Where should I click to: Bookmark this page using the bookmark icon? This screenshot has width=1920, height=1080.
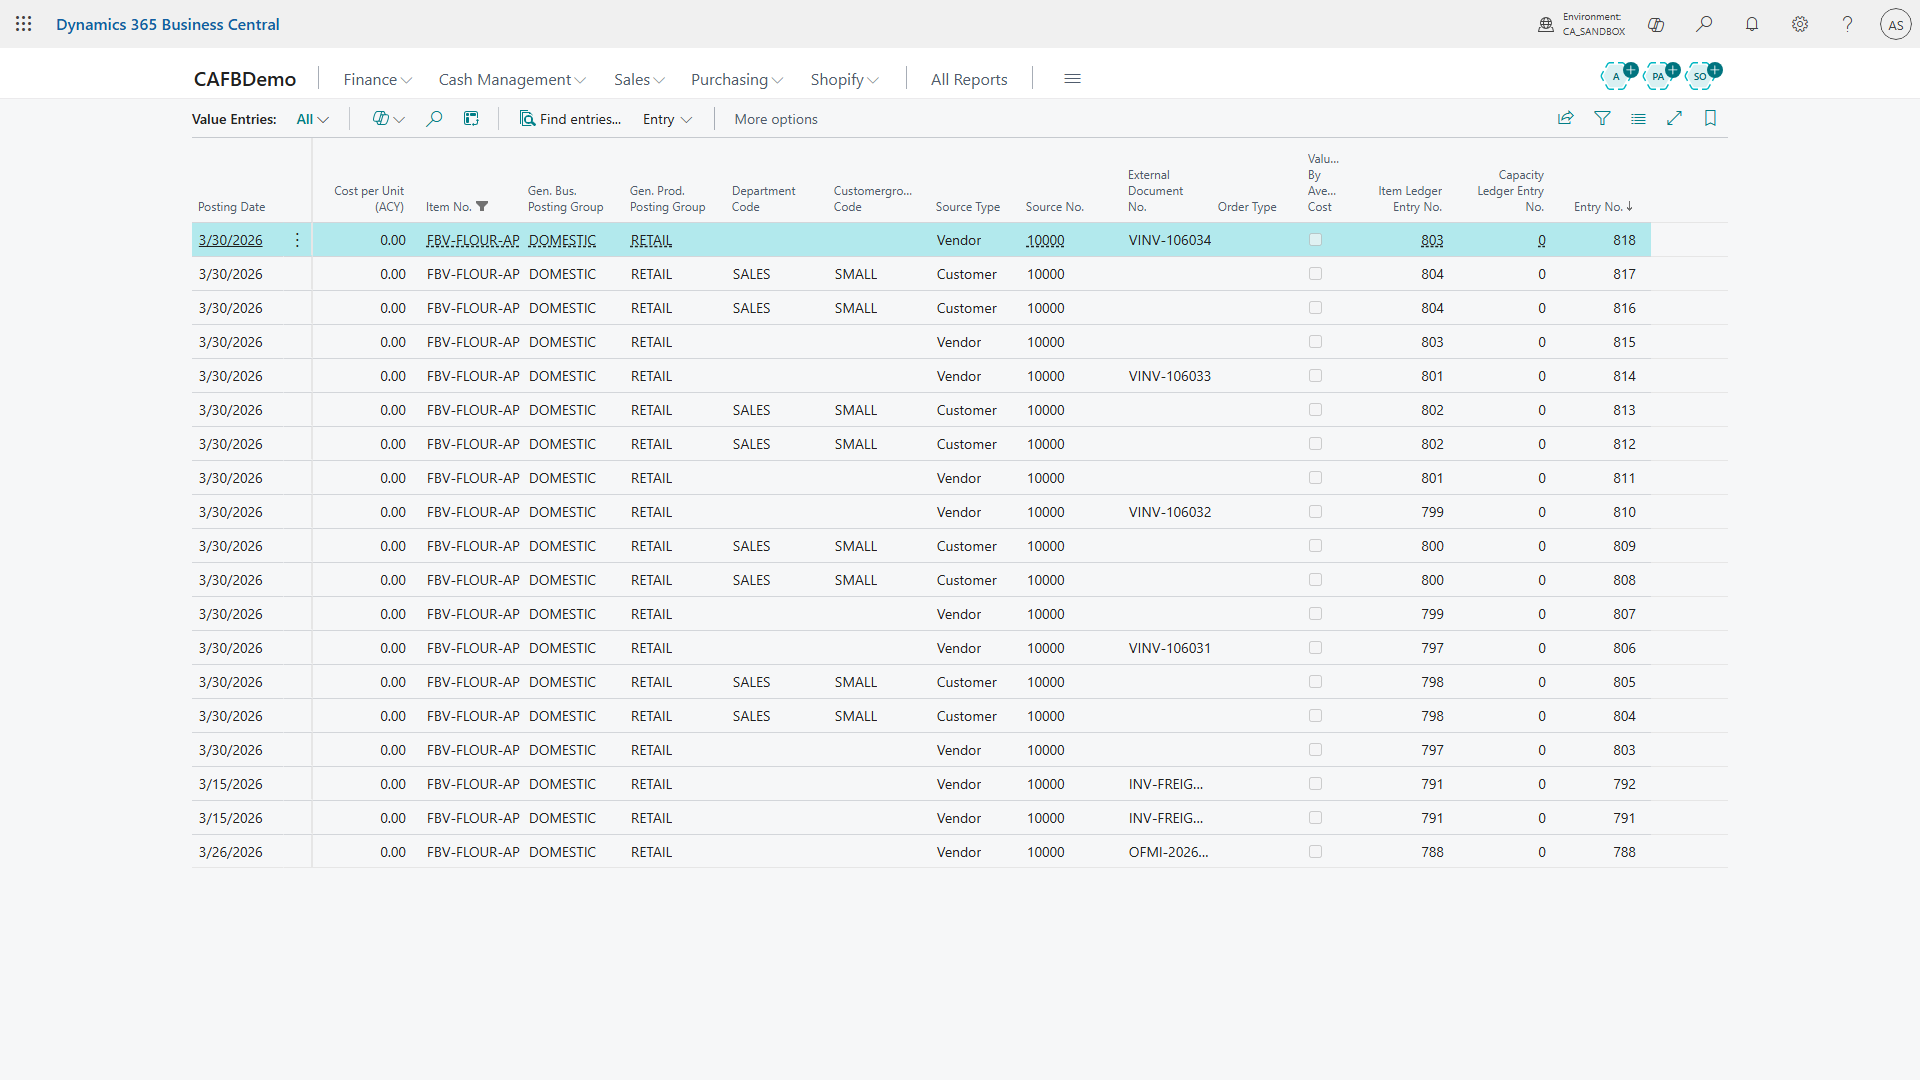1710,118
